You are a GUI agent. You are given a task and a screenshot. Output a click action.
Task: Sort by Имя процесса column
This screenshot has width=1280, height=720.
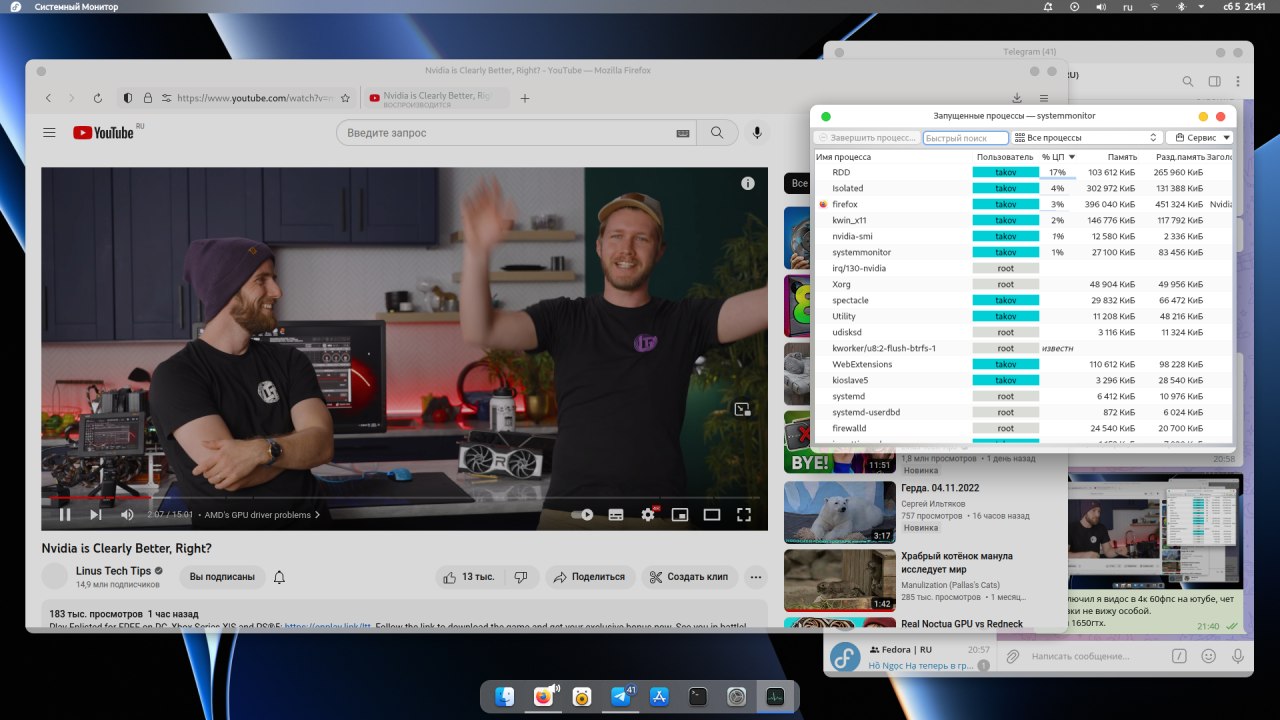tap(893, 157)
